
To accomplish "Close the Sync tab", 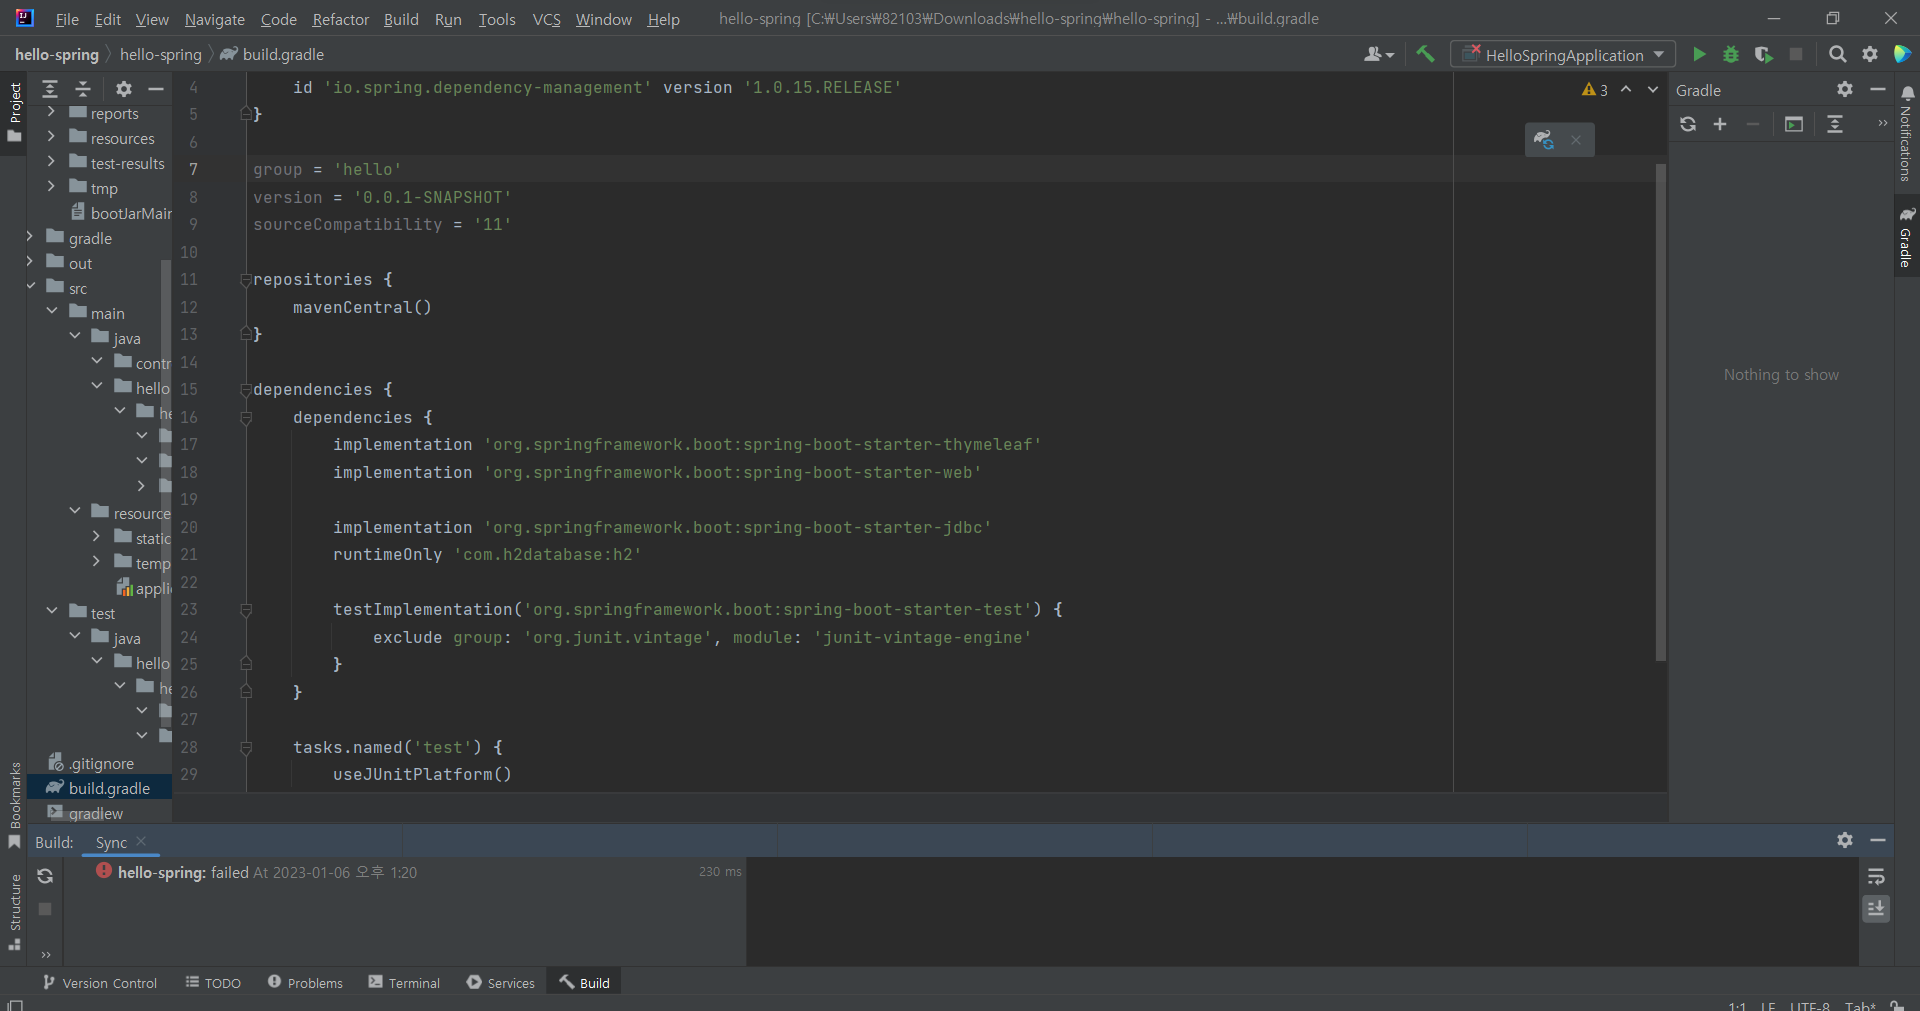I will [x=141, y=842].
